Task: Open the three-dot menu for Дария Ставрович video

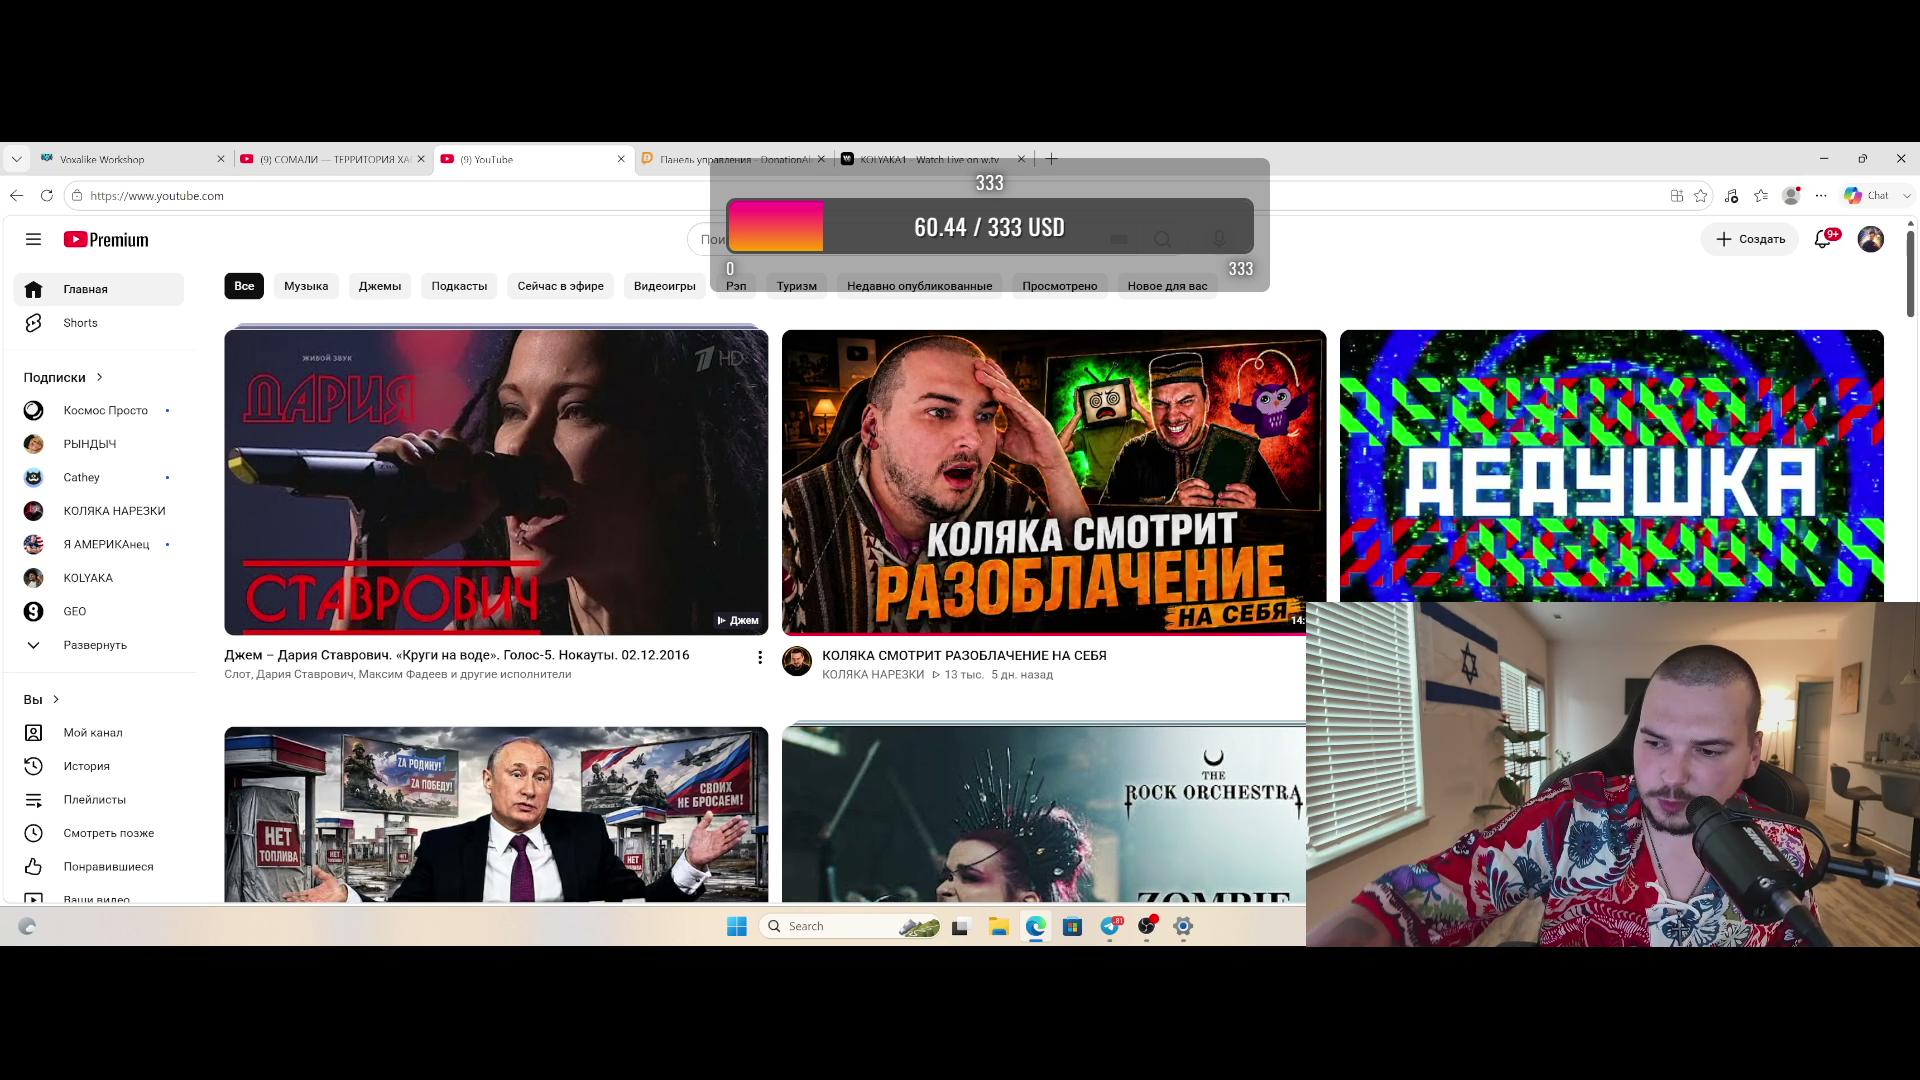Action: [760, 657]
